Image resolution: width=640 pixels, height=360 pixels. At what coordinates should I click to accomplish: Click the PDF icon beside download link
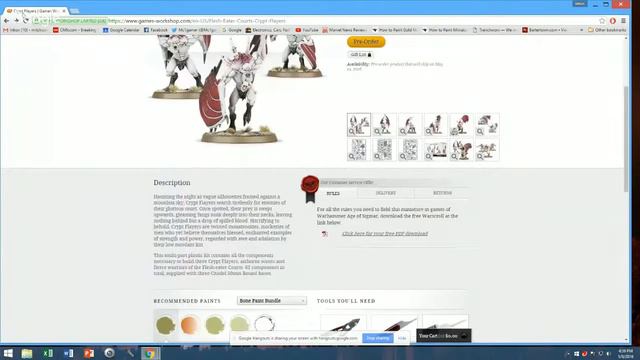tap(324, 234)
